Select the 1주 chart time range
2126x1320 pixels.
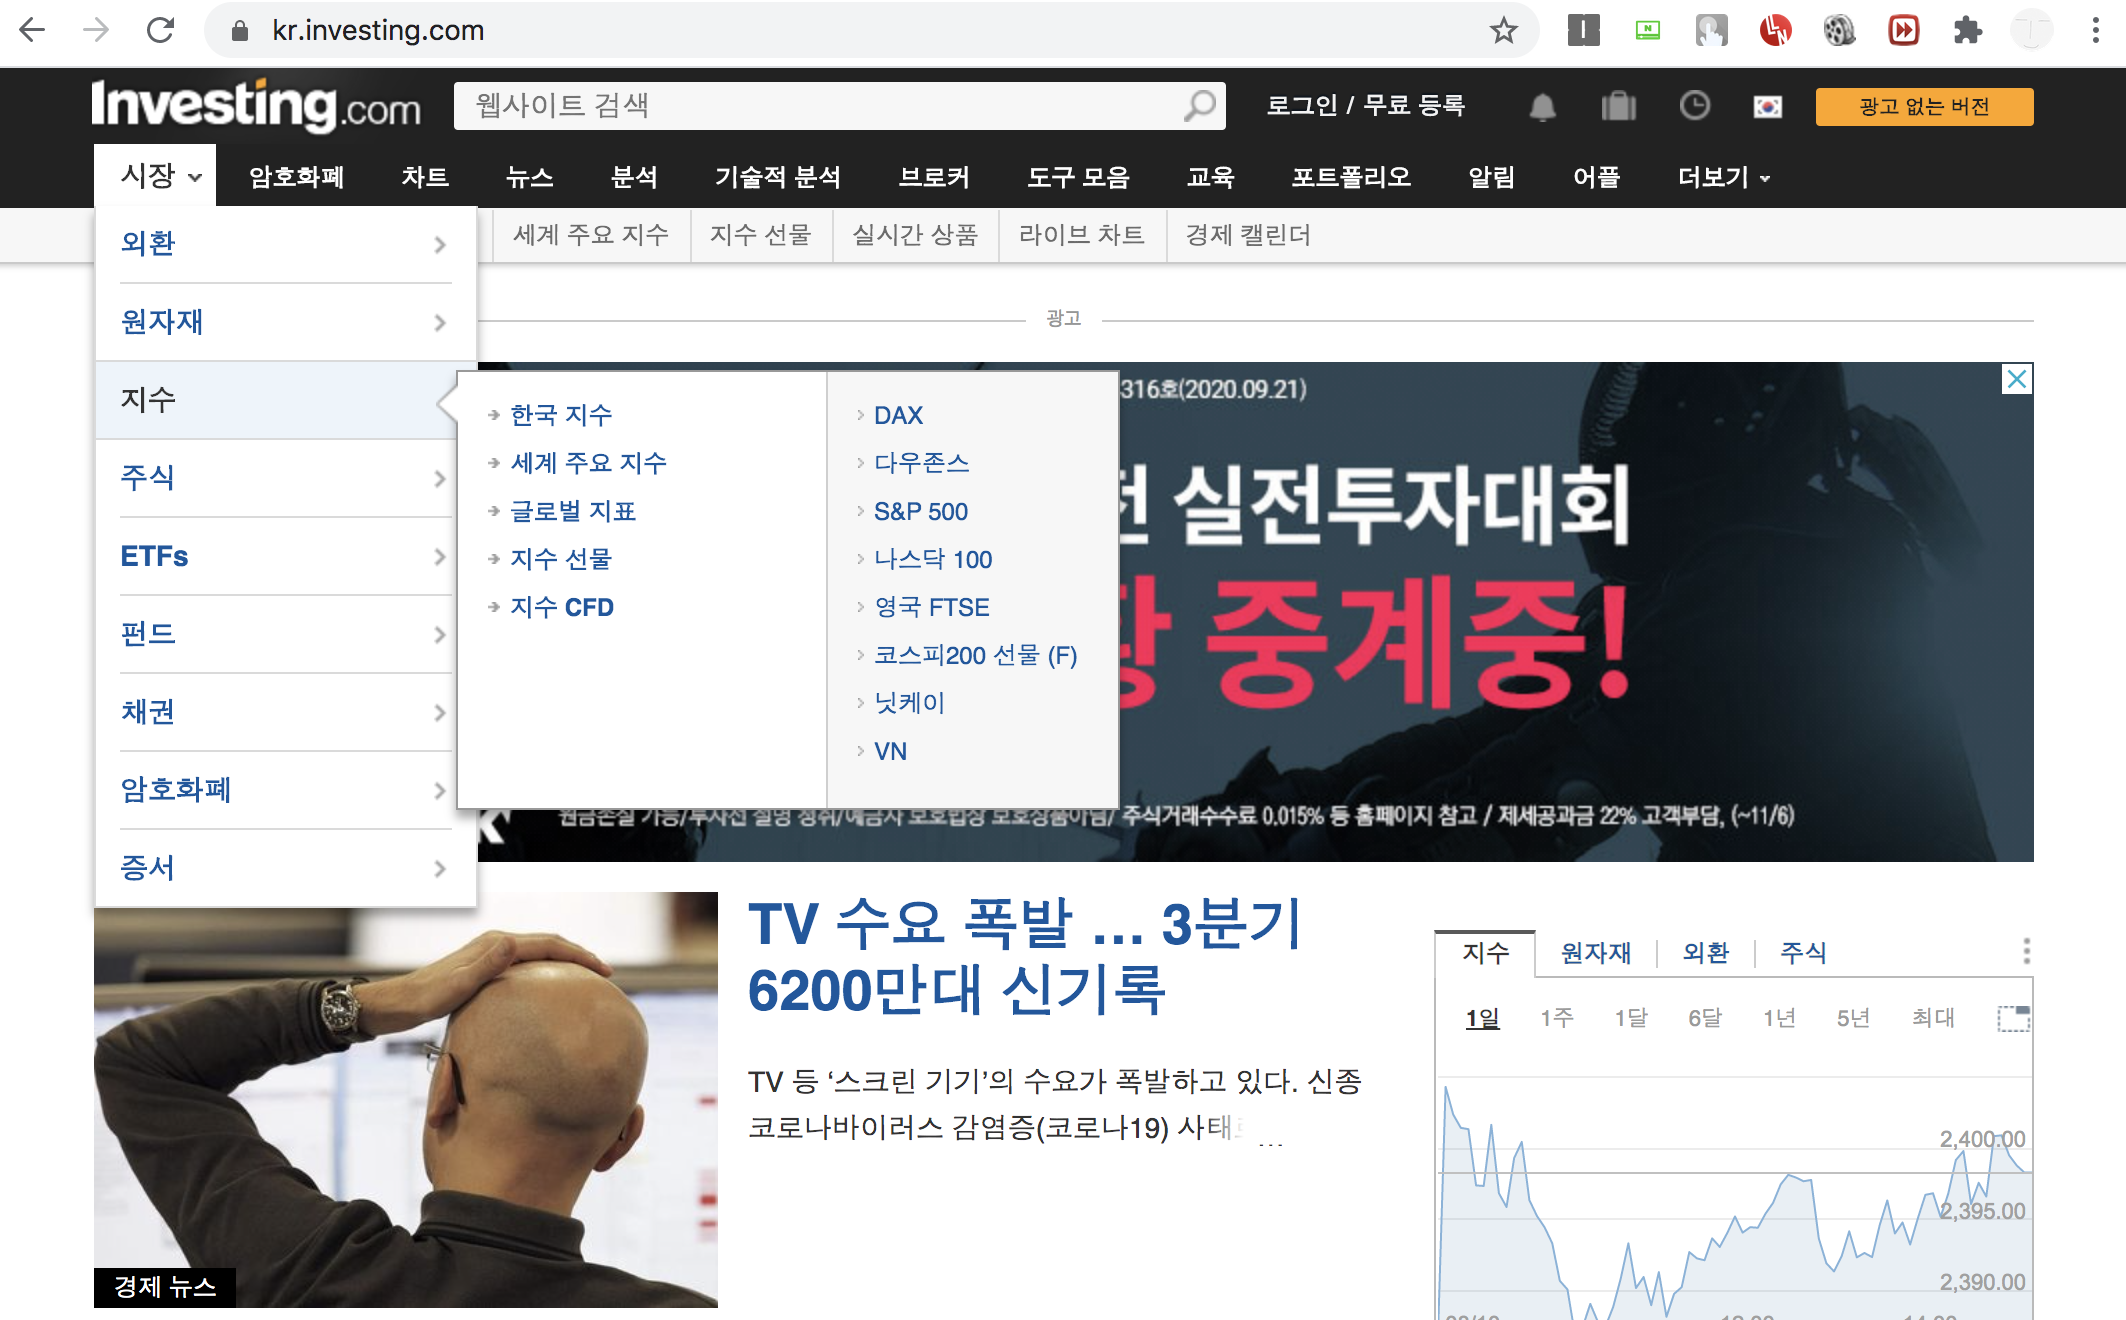(x=1556, y=1018)
